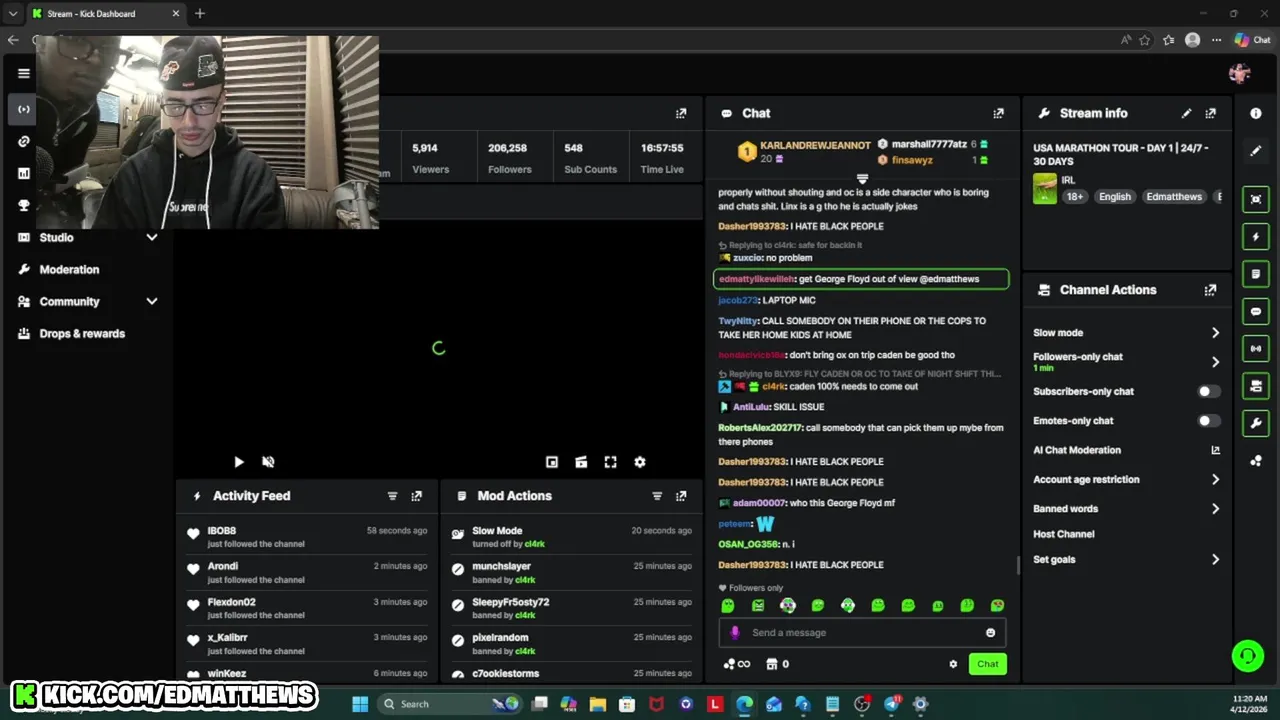This screenshot has width=1280, height=720.
Task: Go to Moderation in the sidebar
Action: point(69,270)
